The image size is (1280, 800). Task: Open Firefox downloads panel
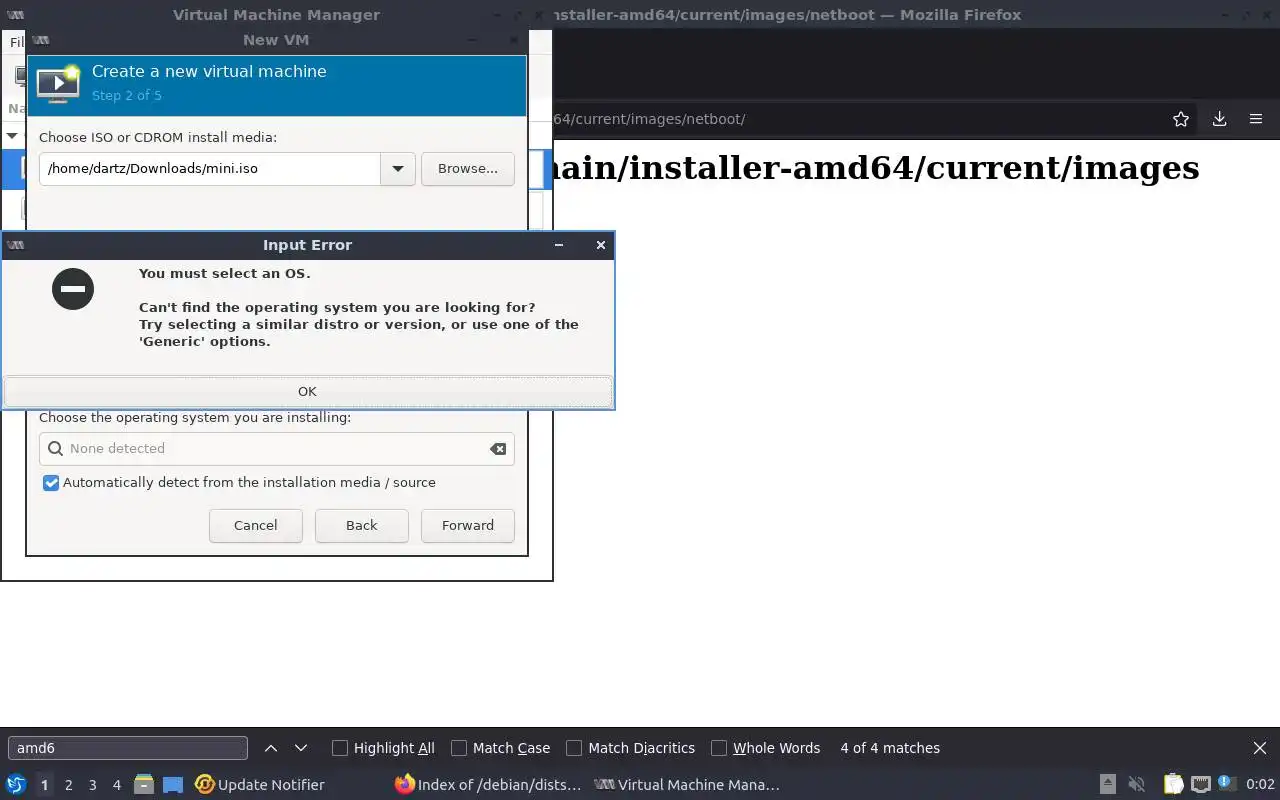1219,119
